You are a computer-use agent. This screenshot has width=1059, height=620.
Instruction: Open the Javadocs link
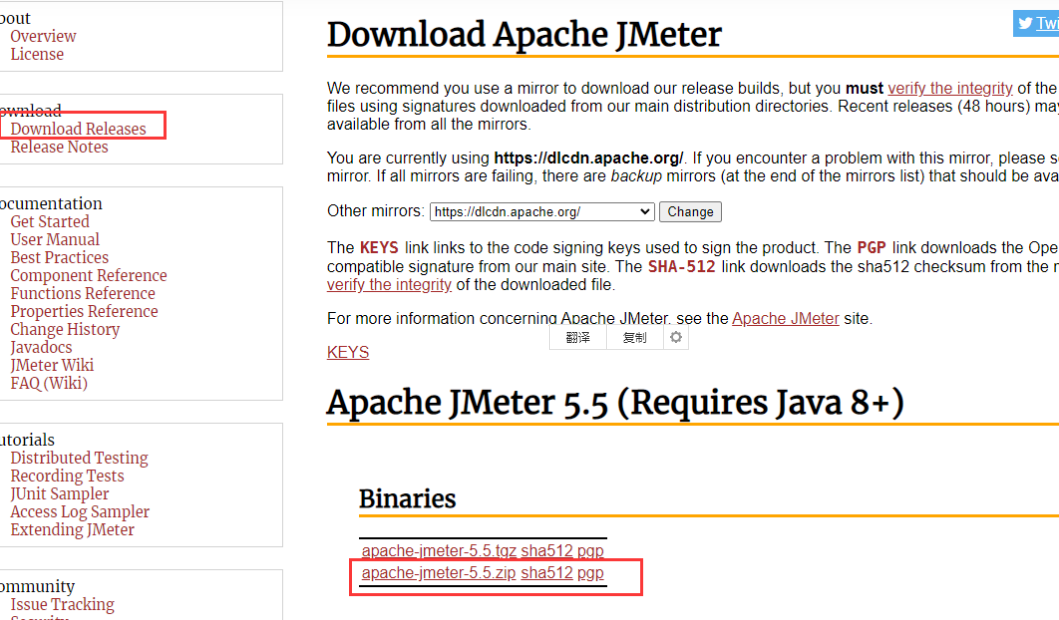click(x=41, y=348)
